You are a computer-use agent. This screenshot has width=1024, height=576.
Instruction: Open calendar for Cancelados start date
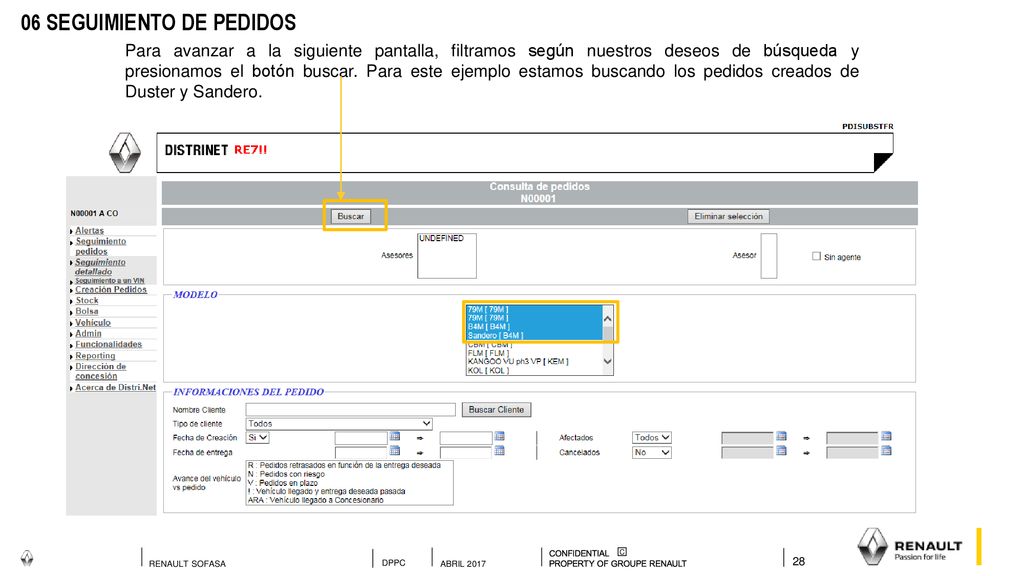point(781,451)
